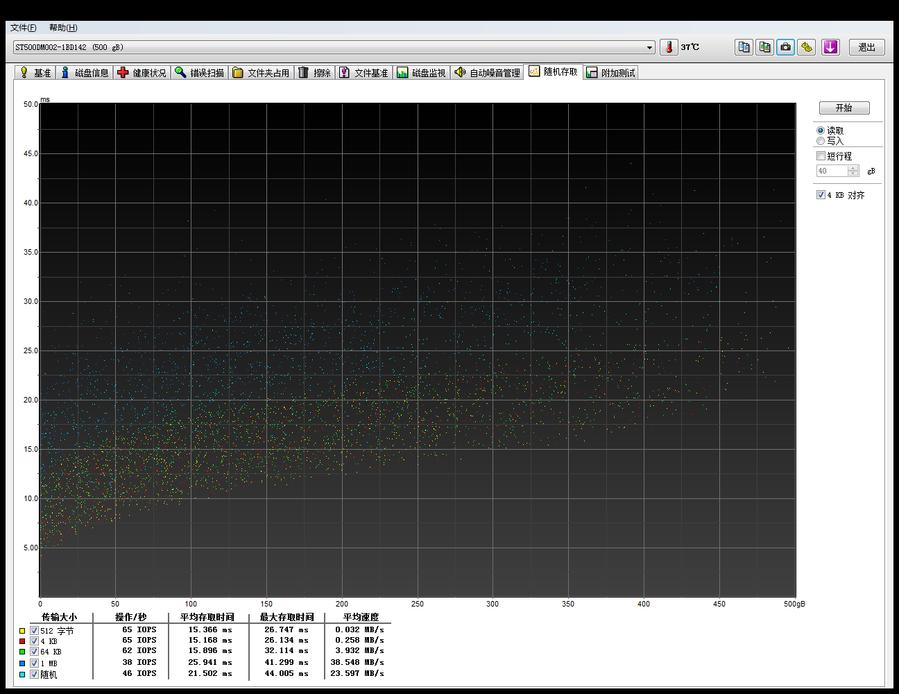Click the copy text to clipboard icon
The image size is (899, 694).
pyautogui.click(x=744, y=47)
